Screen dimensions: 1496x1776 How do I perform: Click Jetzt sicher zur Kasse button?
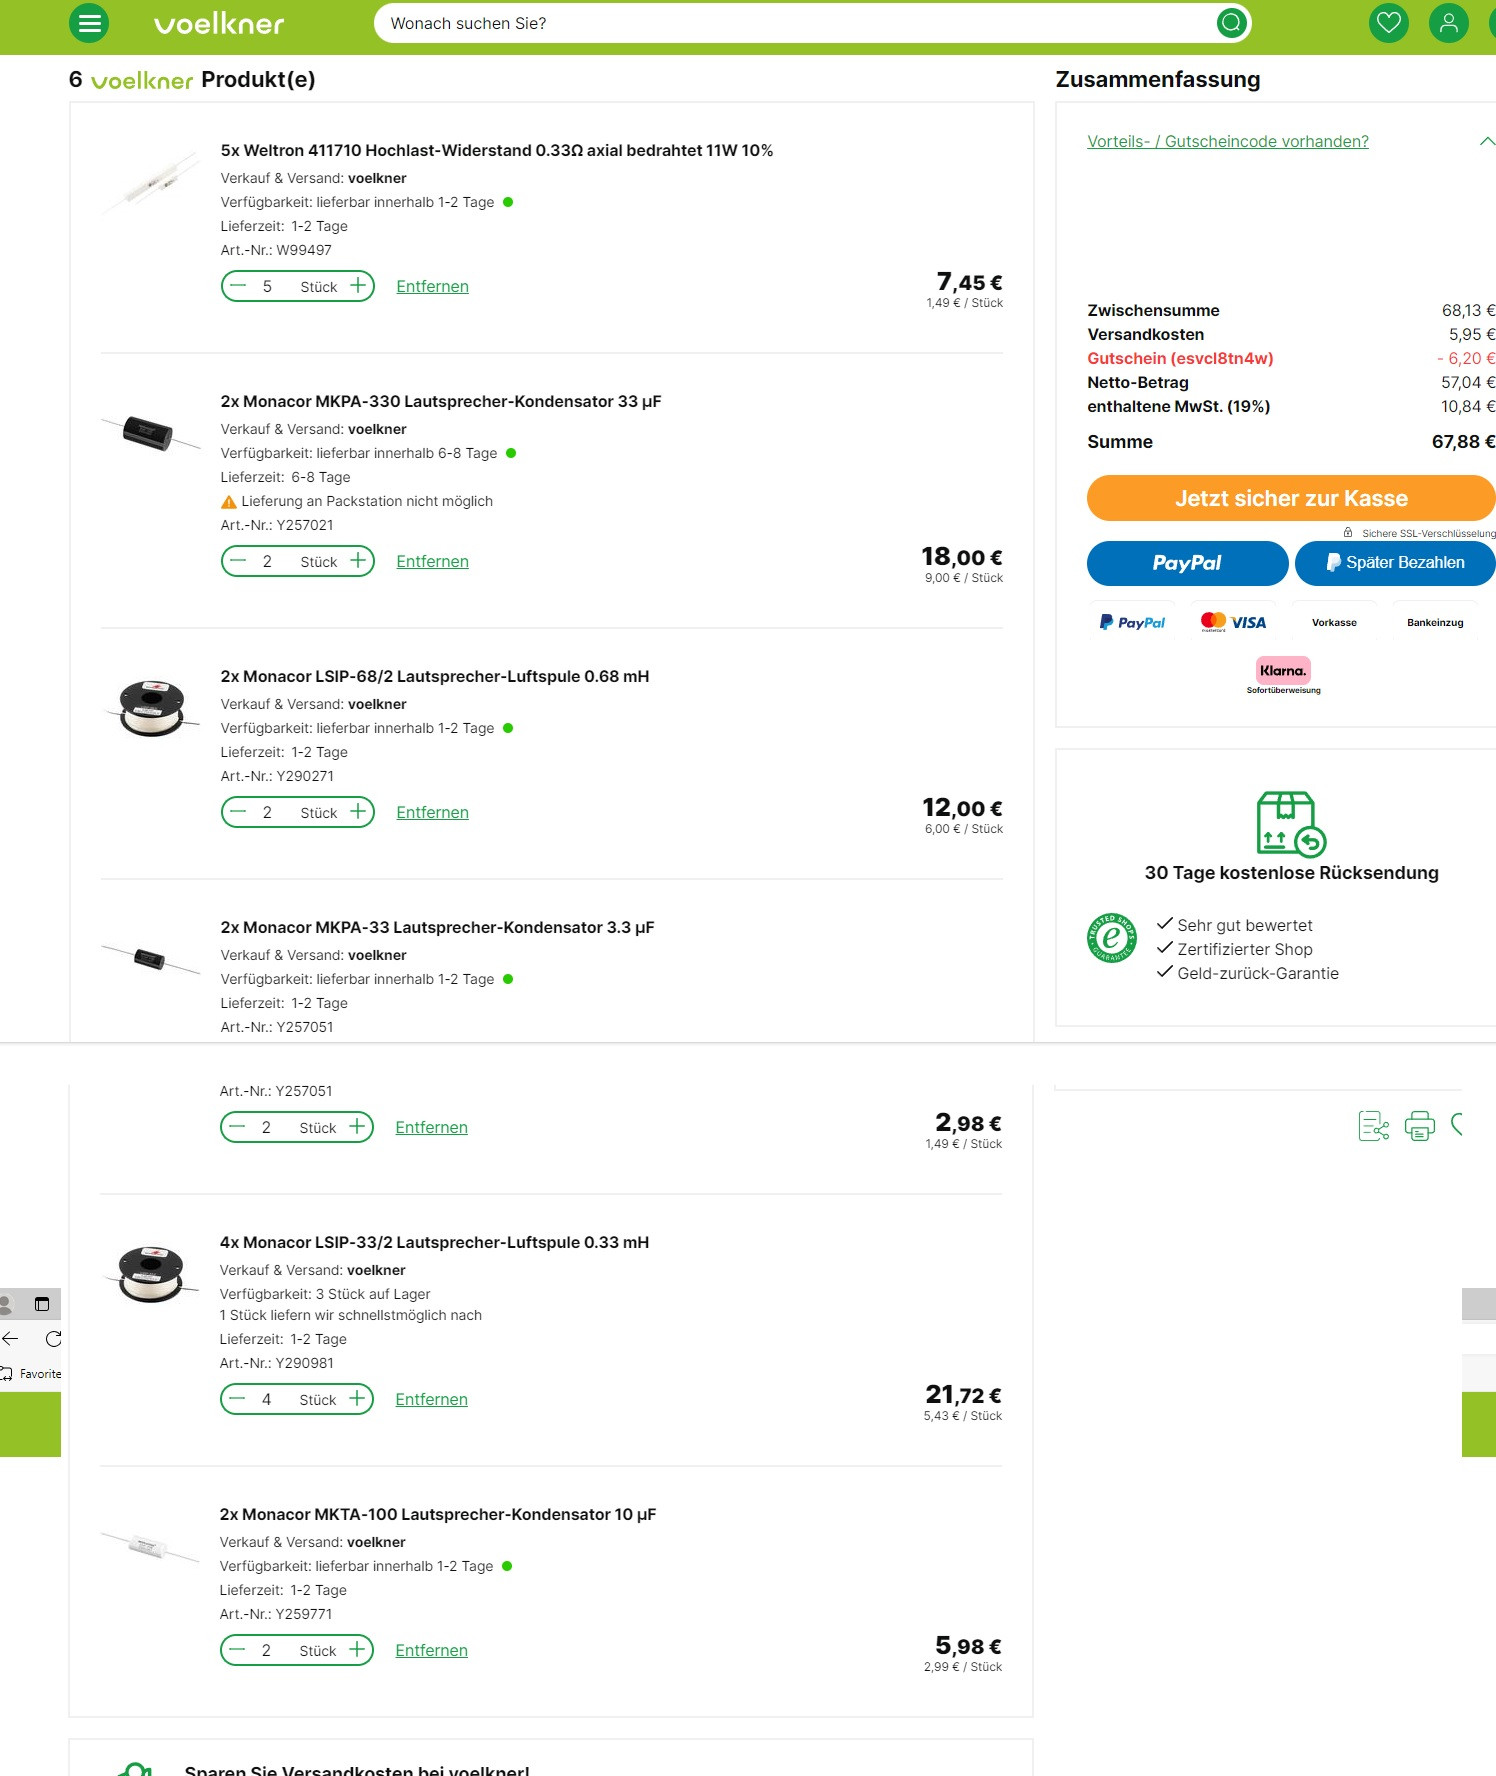point(1290,498)
